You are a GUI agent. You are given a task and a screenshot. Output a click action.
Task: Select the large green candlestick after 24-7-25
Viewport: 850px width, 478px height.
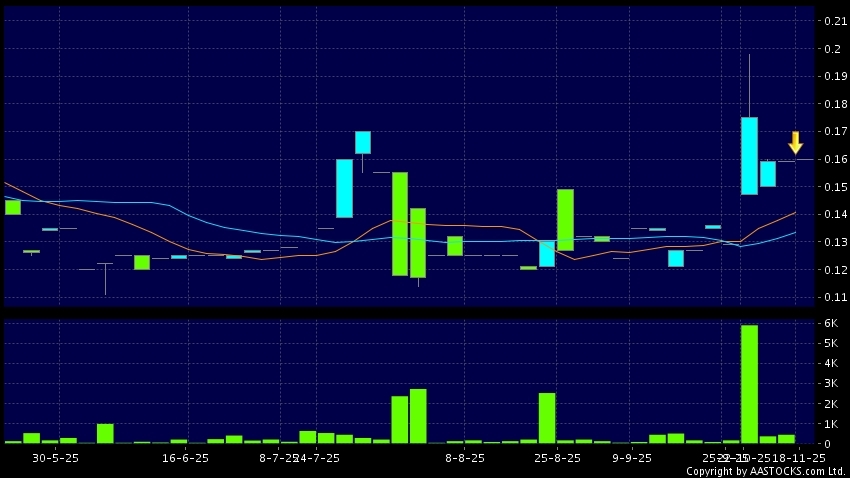400,223
